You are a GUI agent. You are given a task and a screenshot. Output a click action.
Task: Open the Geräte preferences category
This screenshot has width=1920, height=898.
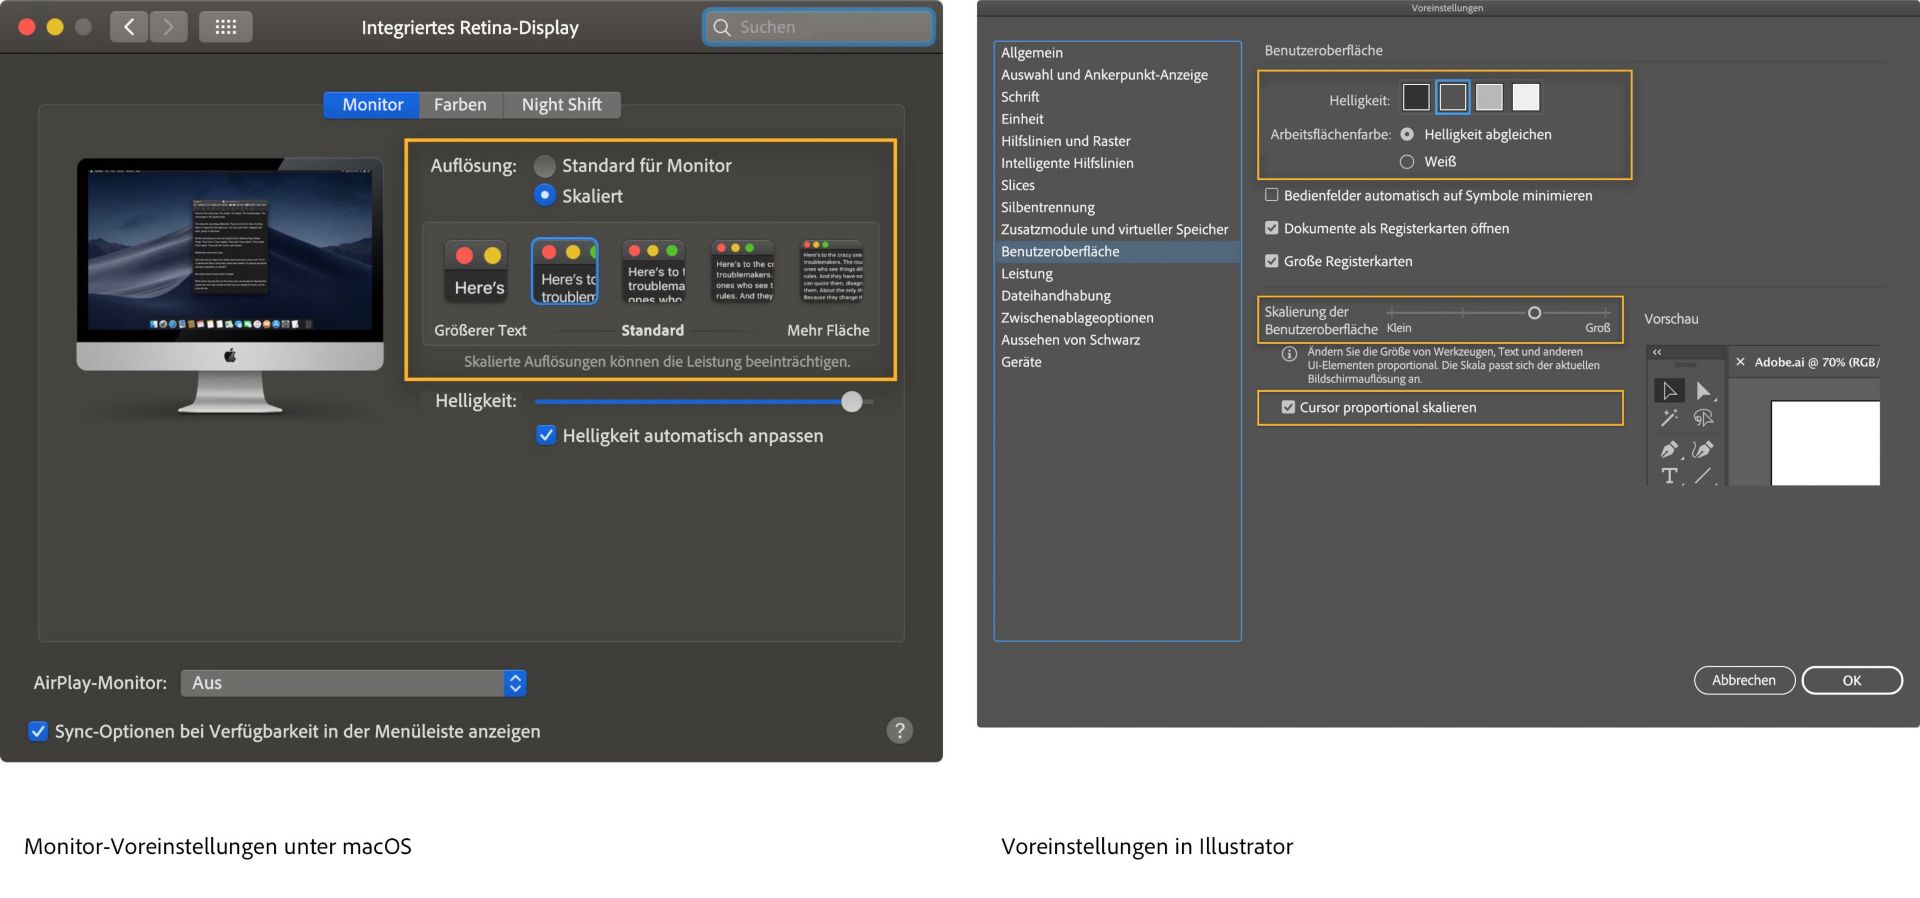coord(1117,362)
